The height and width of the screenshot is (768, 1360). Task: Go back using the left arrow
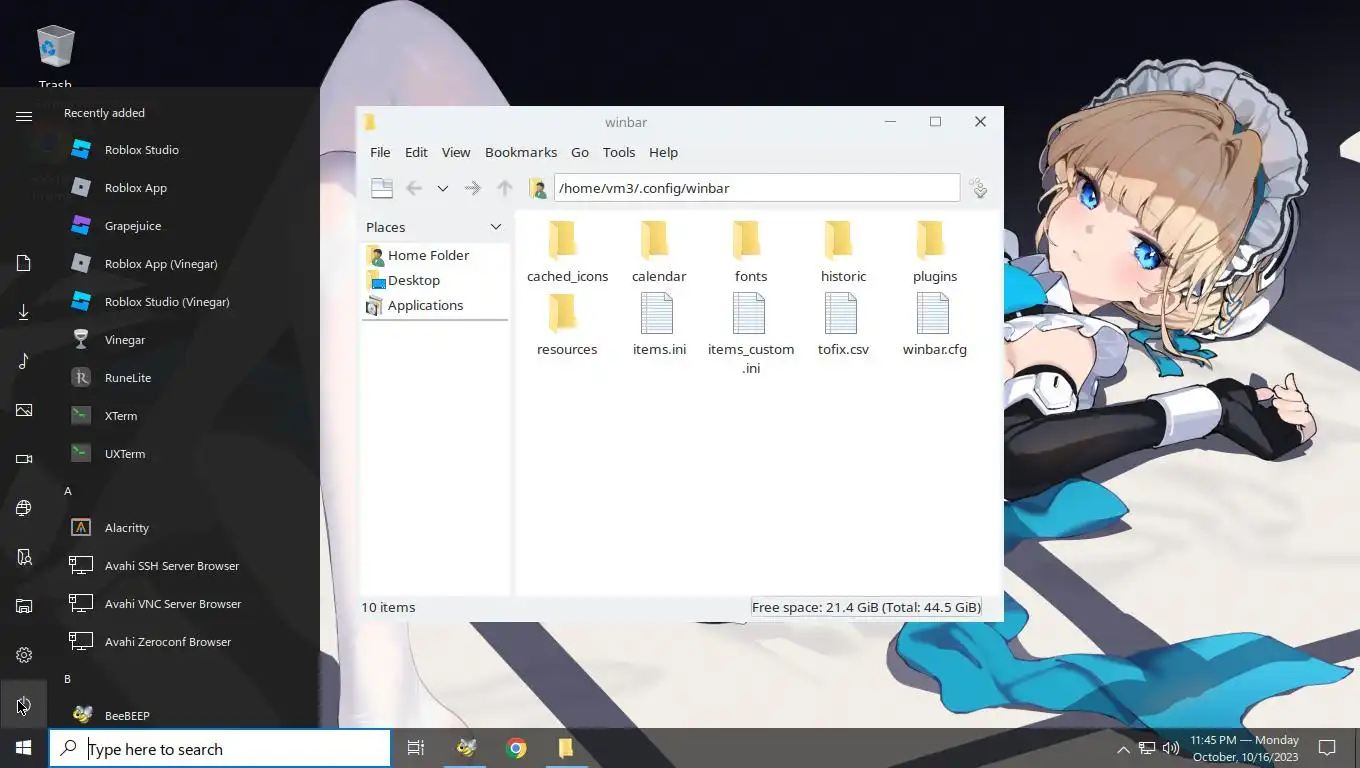point(414,188)
